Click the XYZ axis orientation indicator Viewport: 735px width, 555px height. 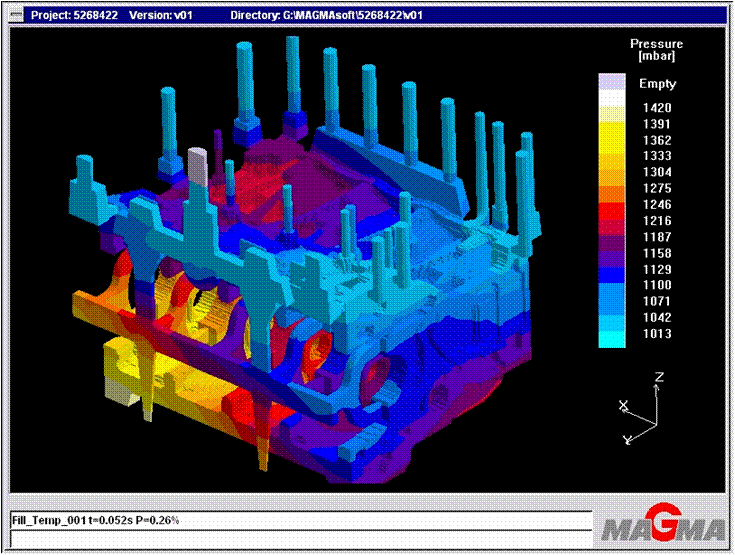pyautogui.click(x=643, y=409)
